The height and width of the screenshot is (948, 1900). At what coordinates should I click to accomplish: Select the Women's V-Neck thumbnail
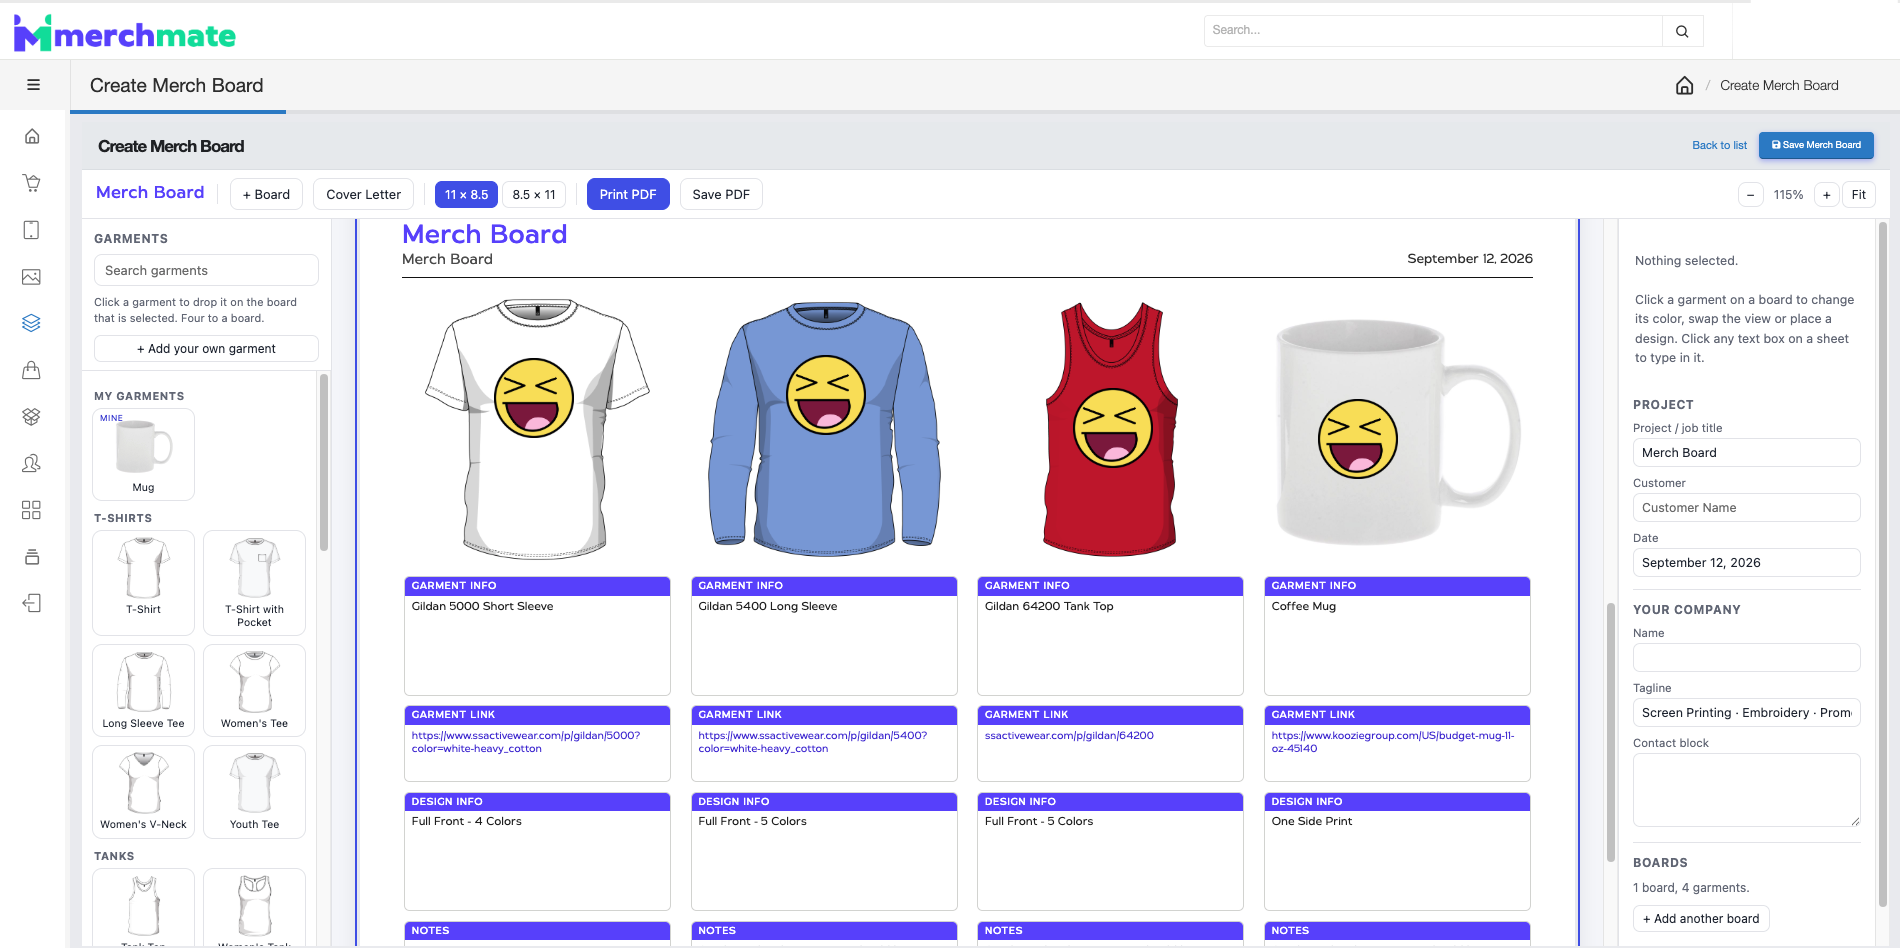(x=143, y=791)
